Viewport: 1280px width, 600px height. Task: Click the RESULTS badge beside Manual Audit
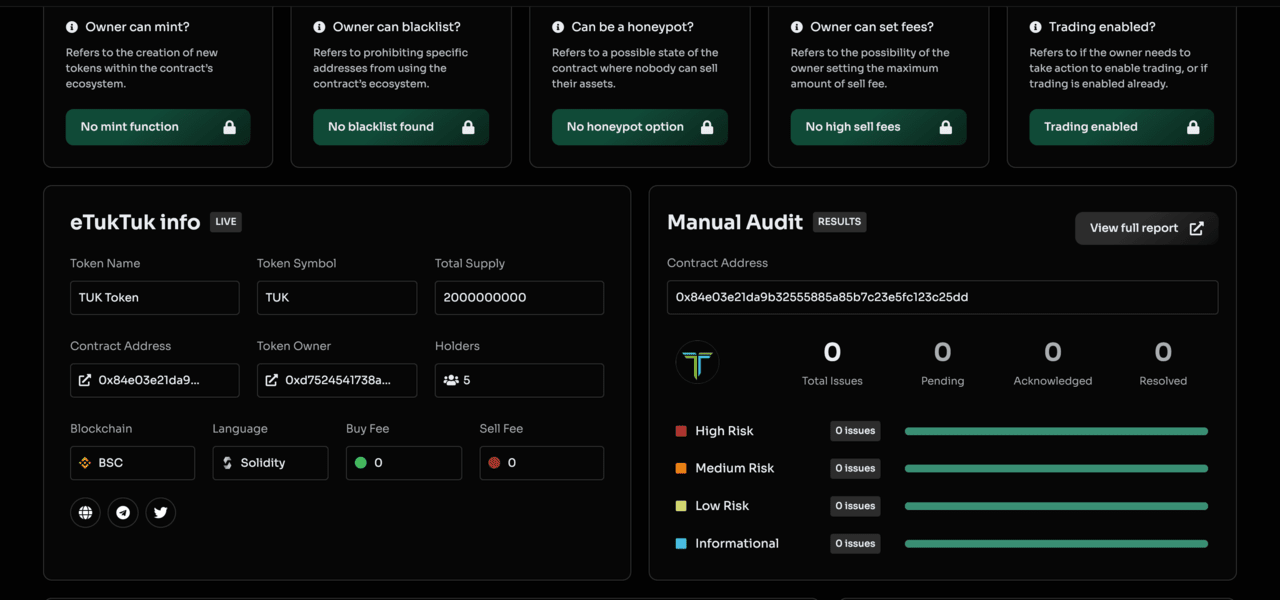click(x=839, y=222)
